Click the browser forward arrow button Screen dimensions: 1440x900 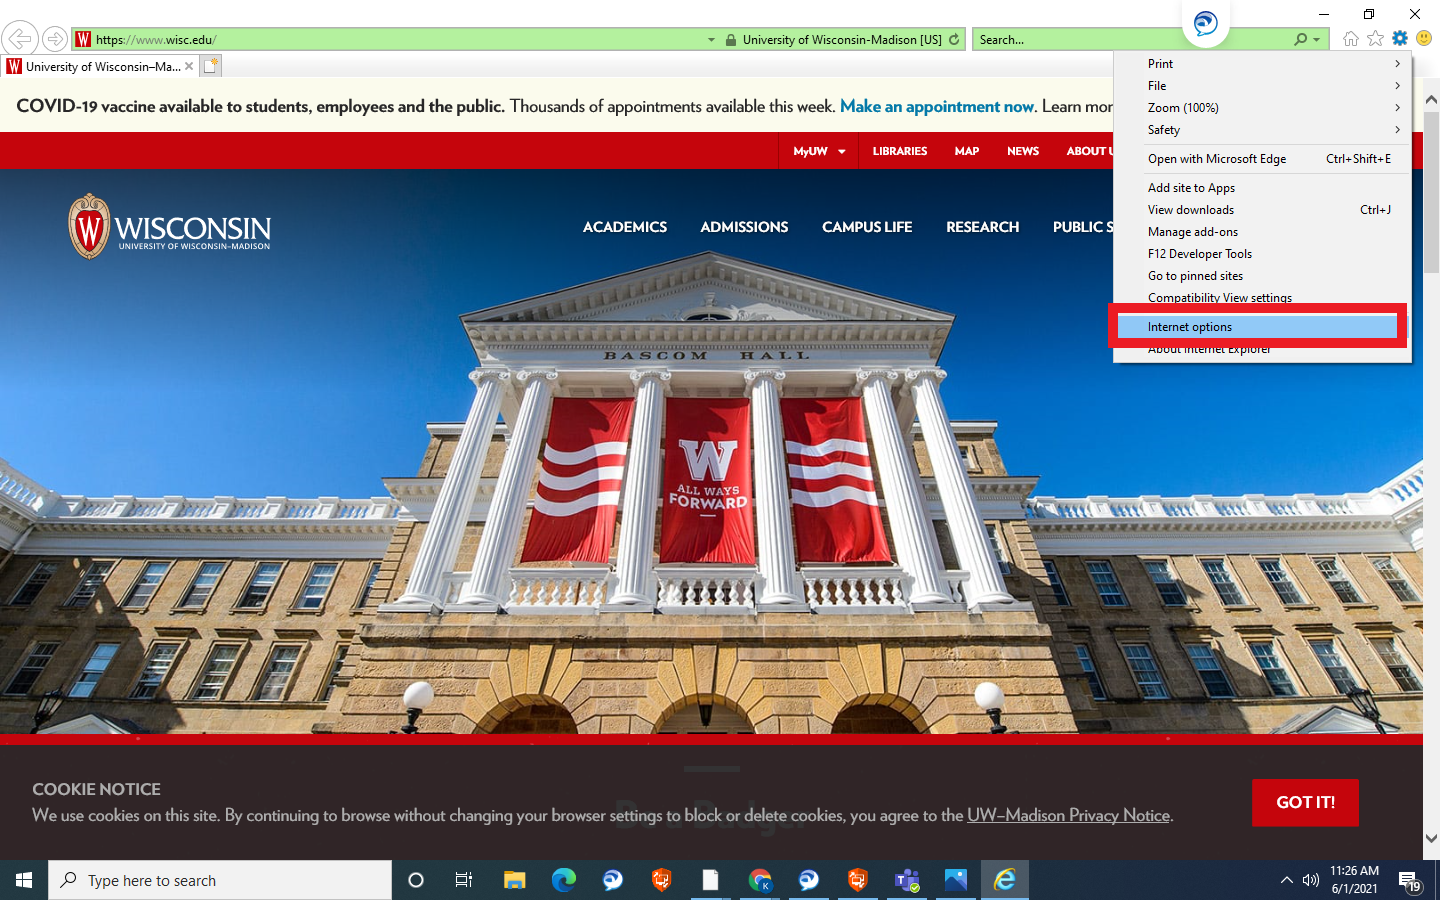point(55,39)
